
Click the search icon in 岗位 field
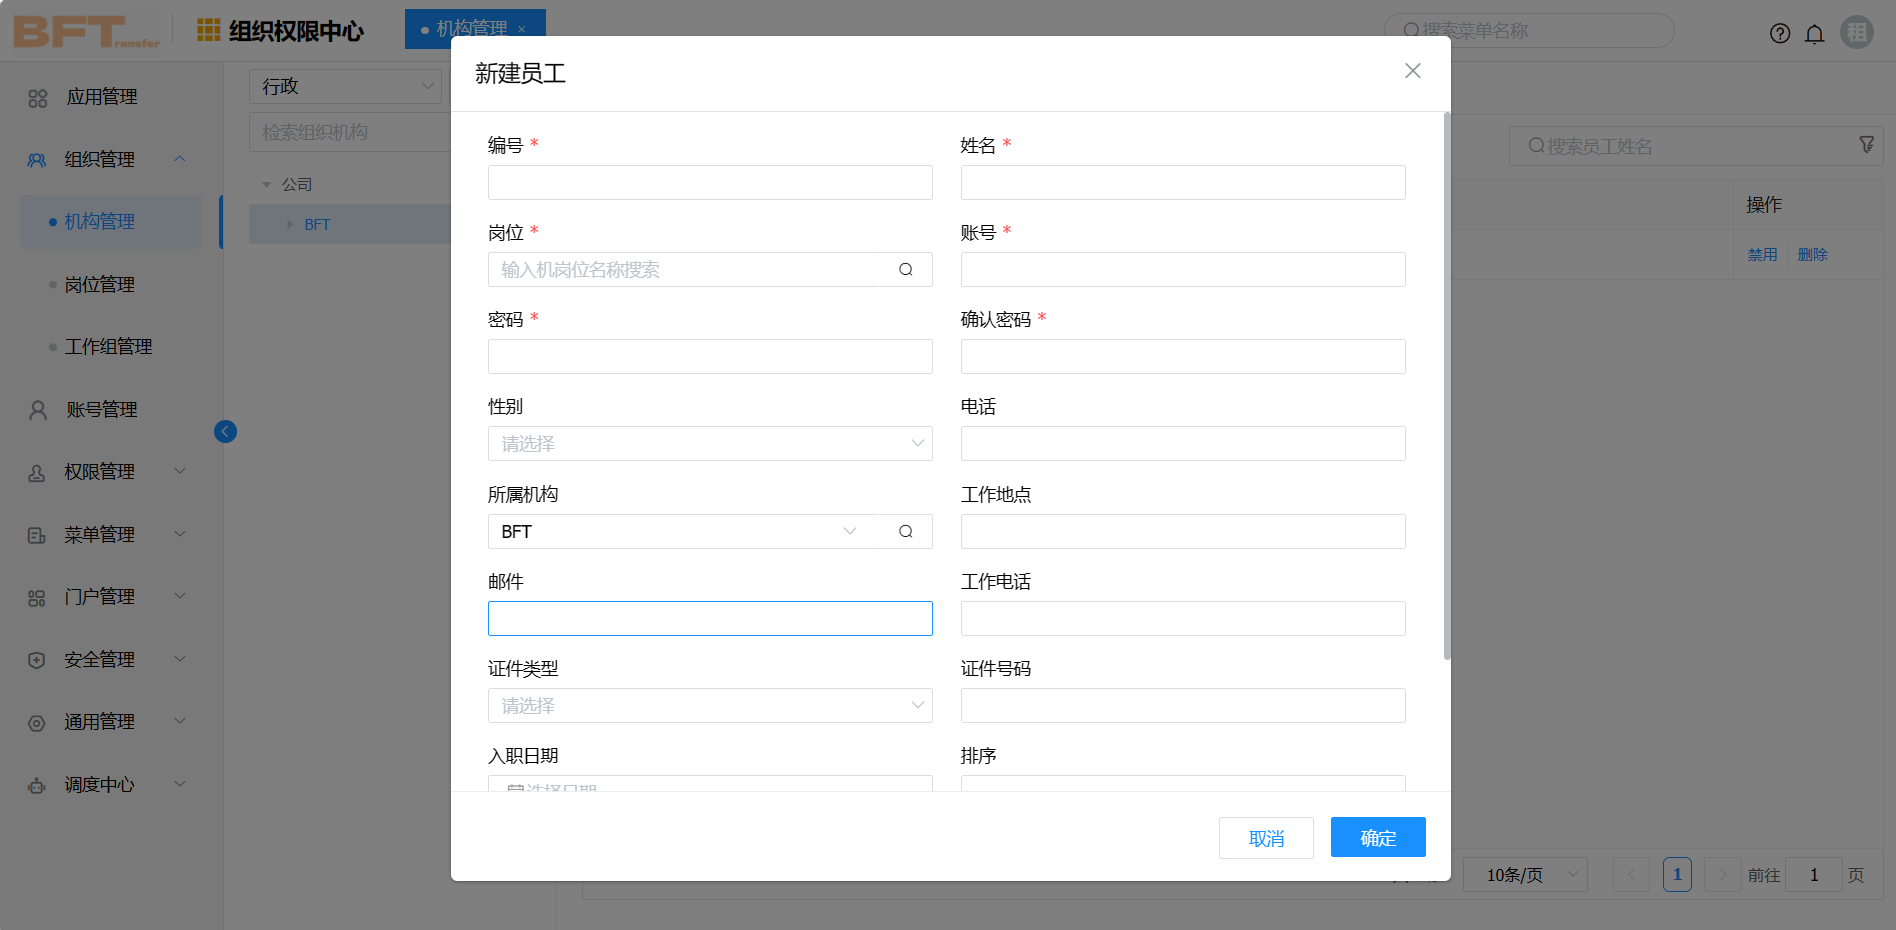click(x=905, y=270)
